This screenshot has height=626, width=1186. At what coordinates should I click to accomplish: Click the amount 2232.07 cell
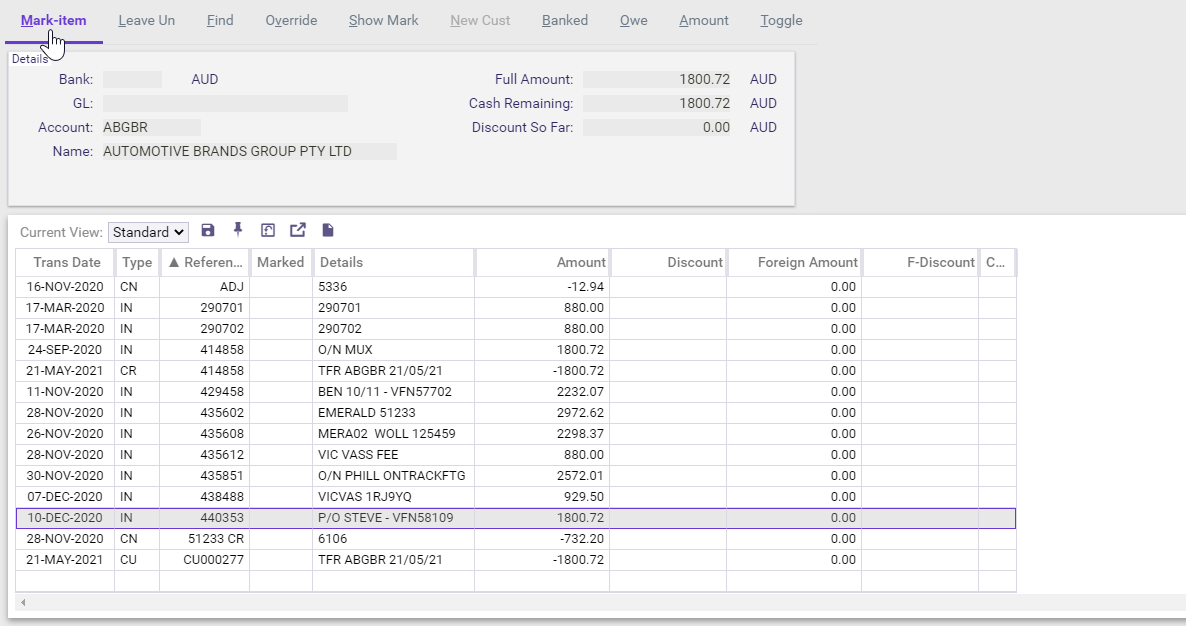tap(542, 392)
